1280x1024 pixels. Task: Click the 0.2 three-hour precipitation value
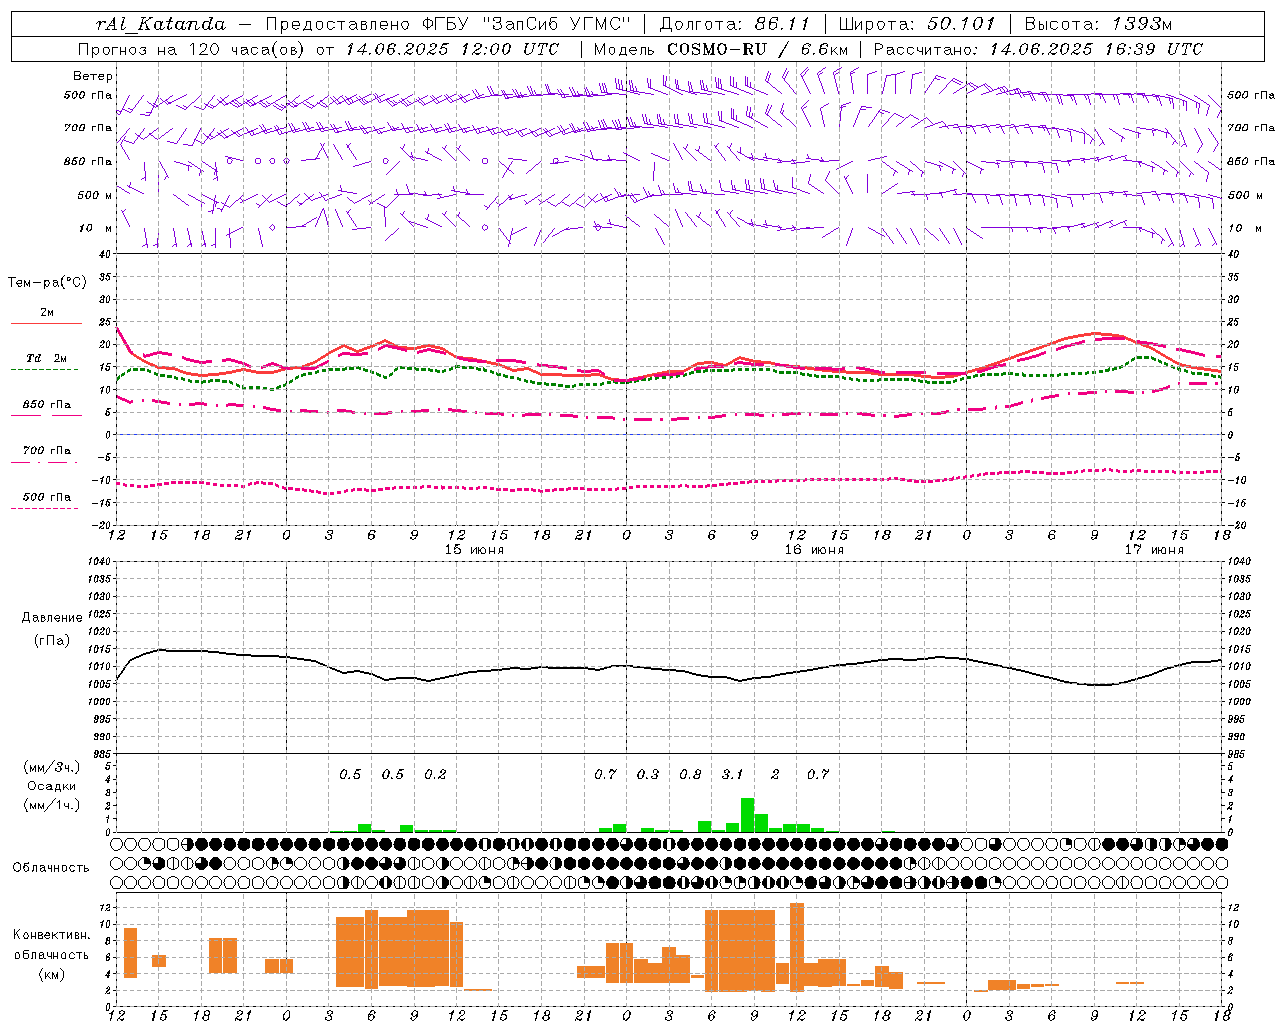point(435,774)
